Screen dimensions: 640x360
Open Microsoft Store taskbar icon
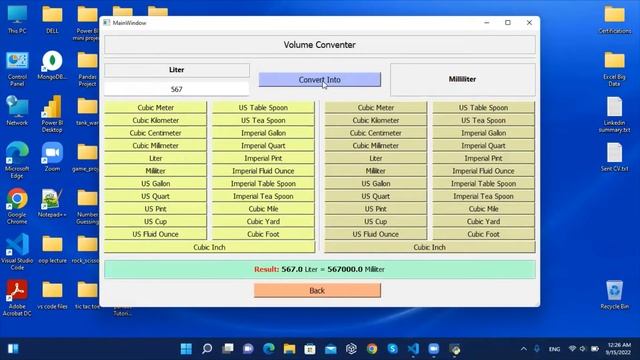(x=310, y=349)
